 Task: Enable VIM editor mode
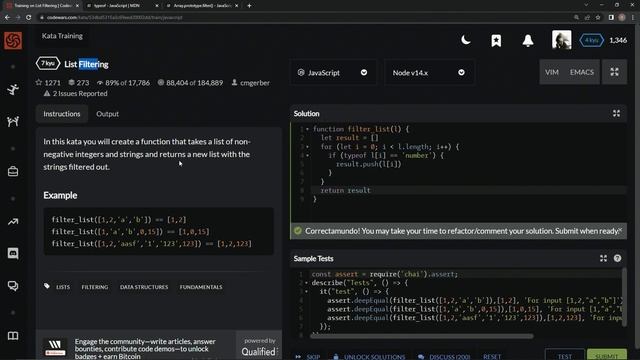[x=551, y=72]
